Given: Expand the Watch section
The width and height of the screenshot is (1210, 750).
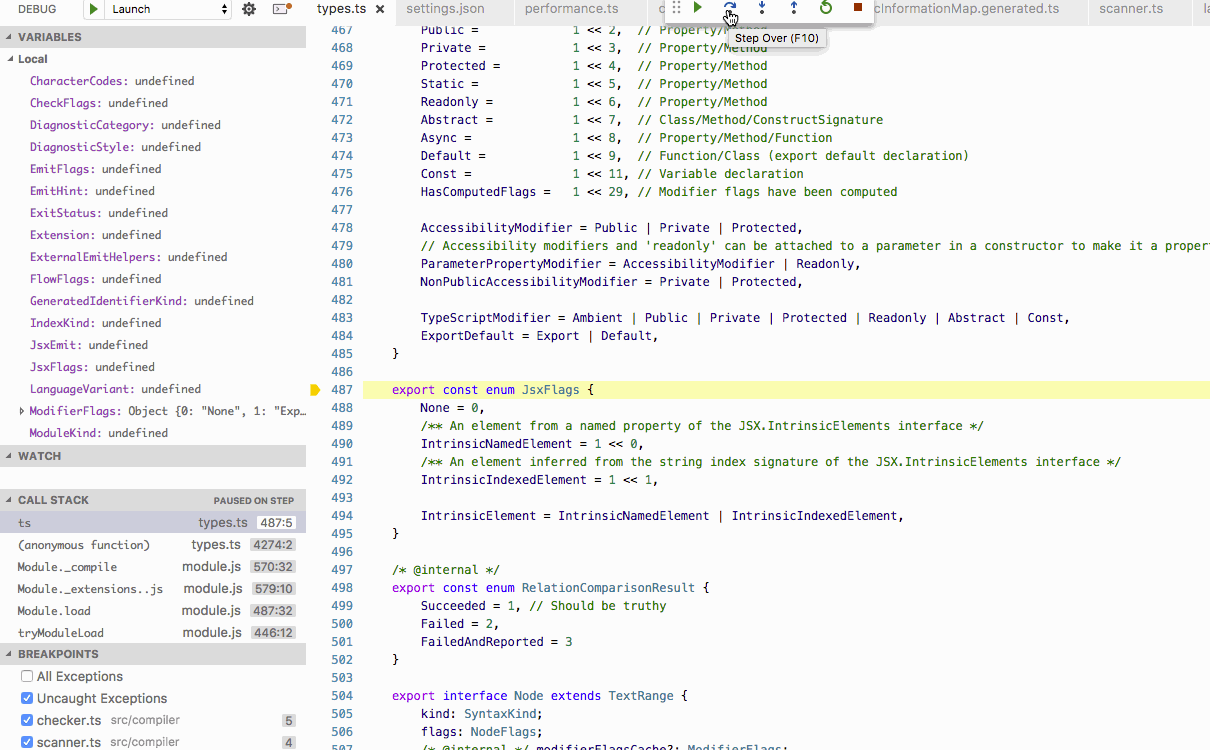Looking at the screenshot, I should coord(40,456).
